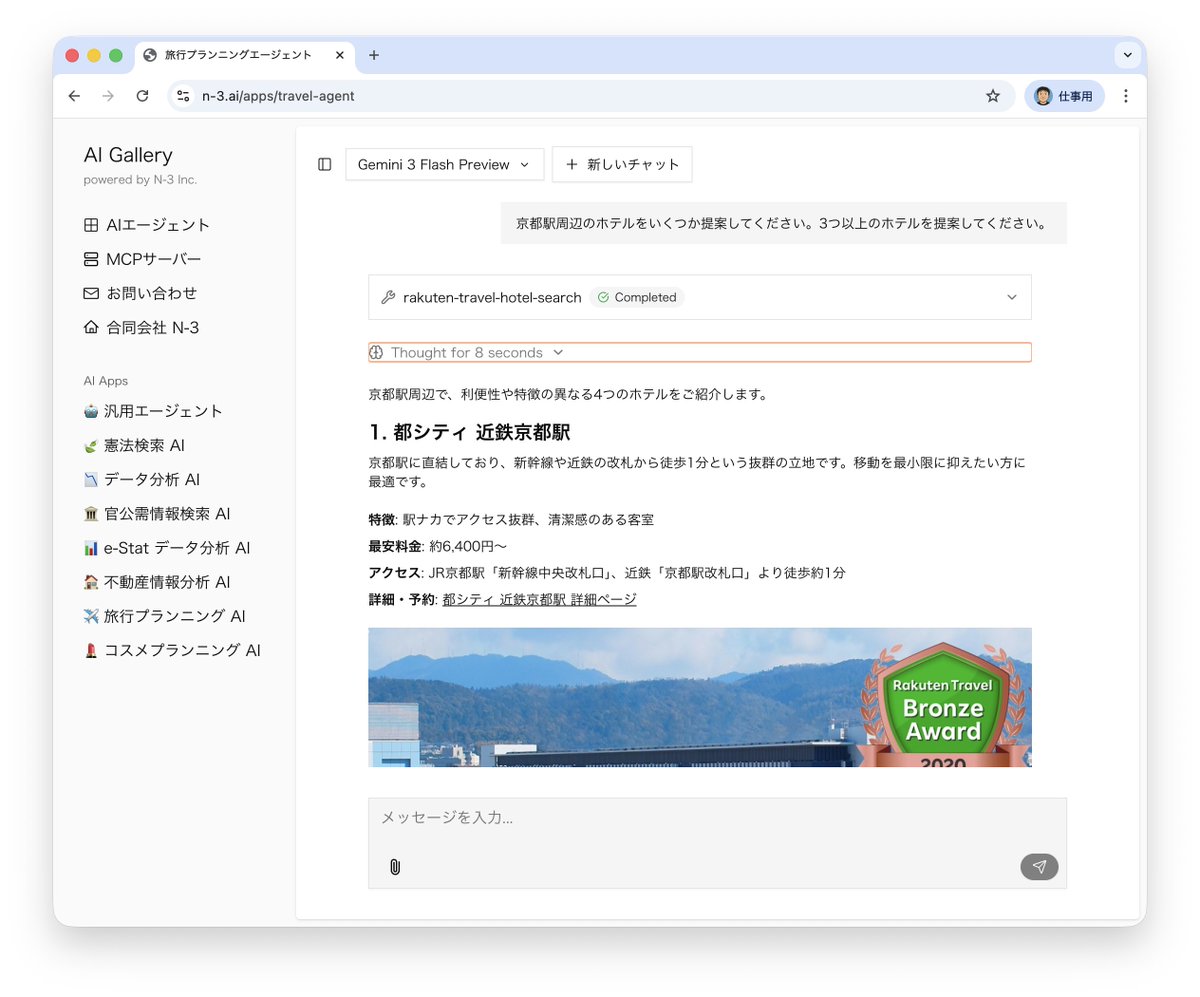The height and width of the screenshot is (997, 1200).
Task: Click the address bar URL
Action: coord(278,96)
